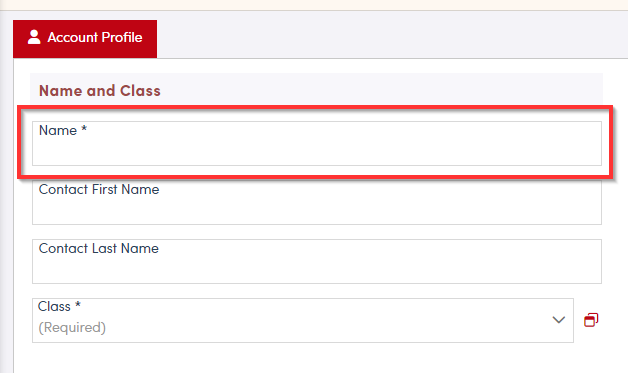Click the empty tab strip beside Account Profile

(392, 39)
